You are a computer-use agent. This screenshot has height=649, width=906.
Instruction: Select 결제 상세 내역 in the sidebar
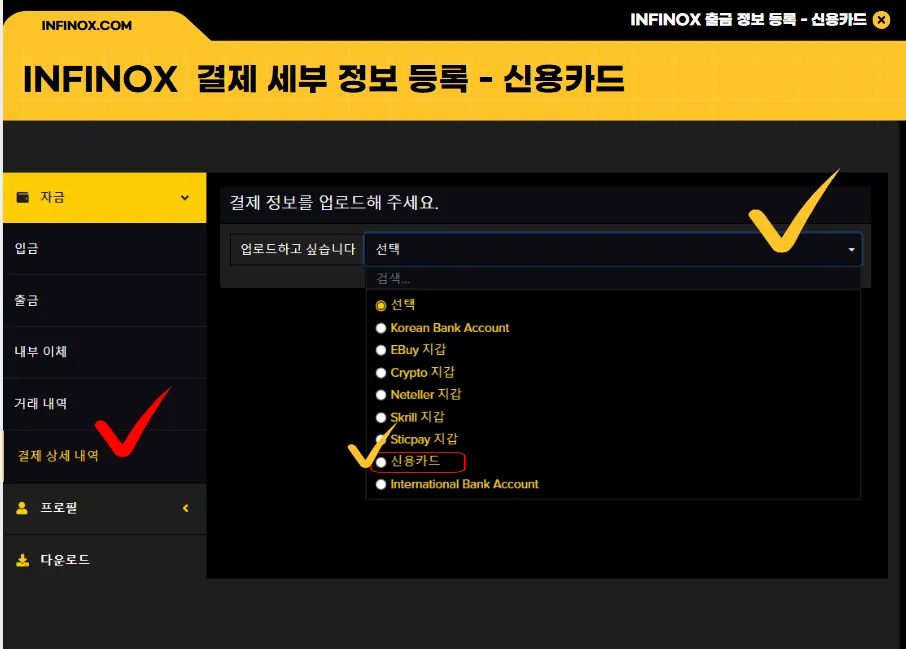(x=105, y=456)
